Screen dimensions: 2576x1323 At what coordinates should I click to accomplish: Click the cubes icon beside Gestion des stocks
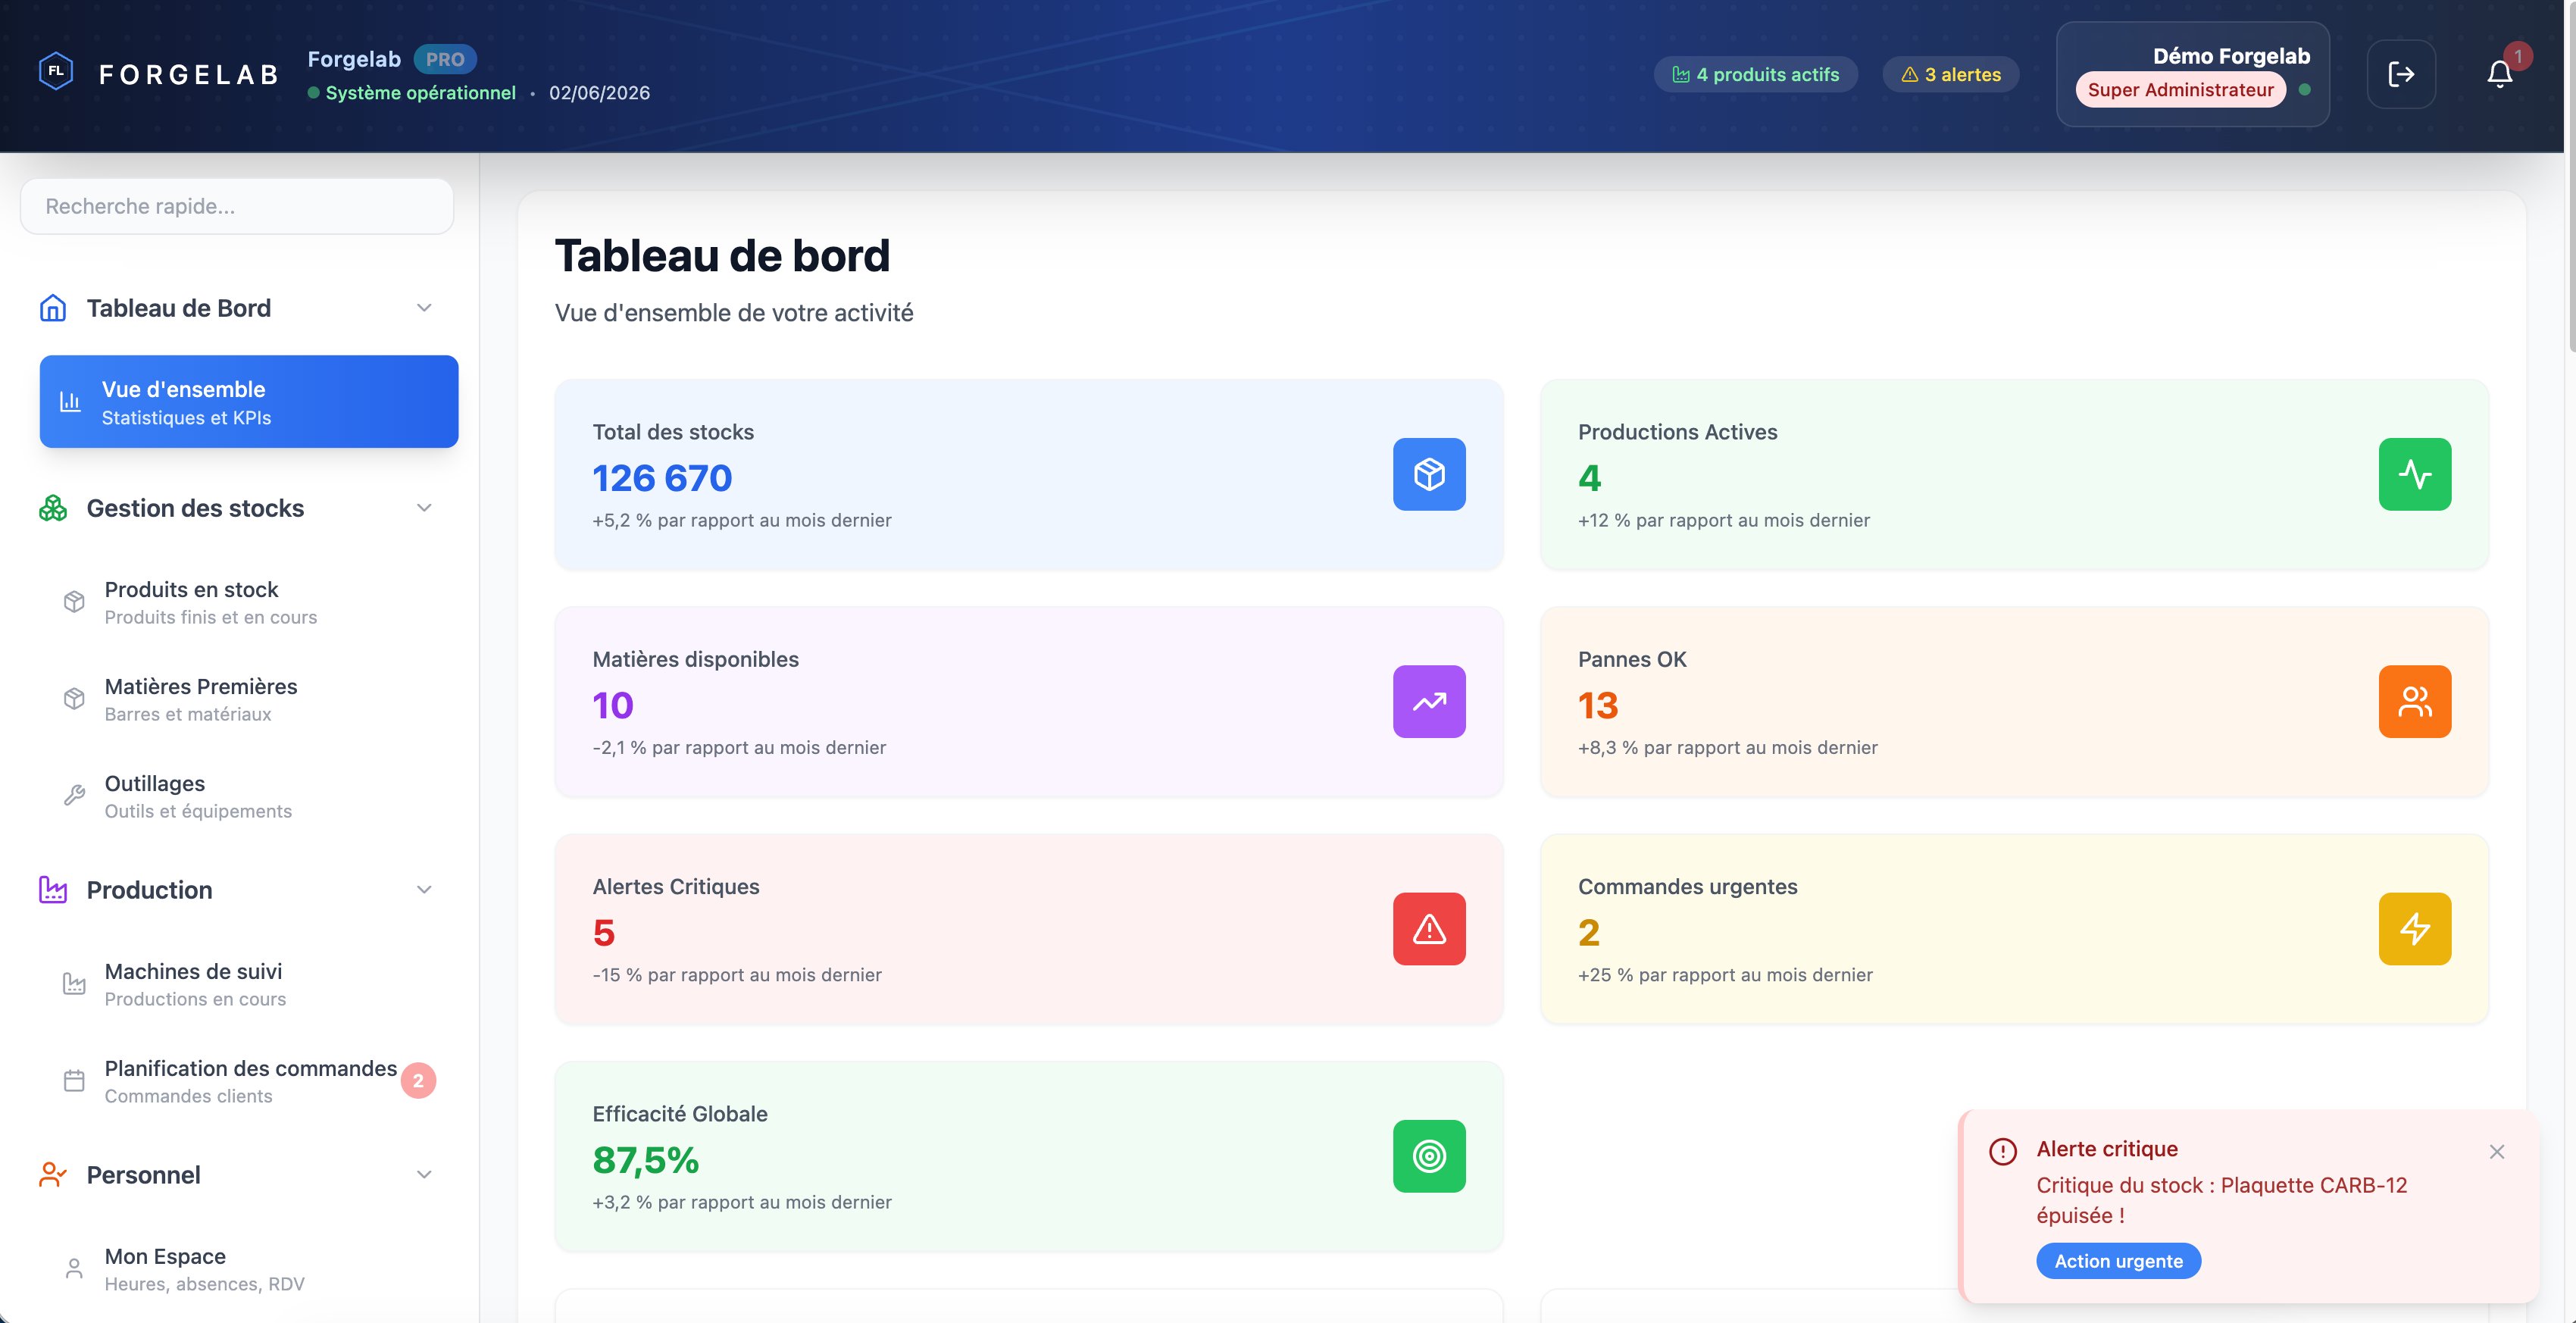pos(53,508)
